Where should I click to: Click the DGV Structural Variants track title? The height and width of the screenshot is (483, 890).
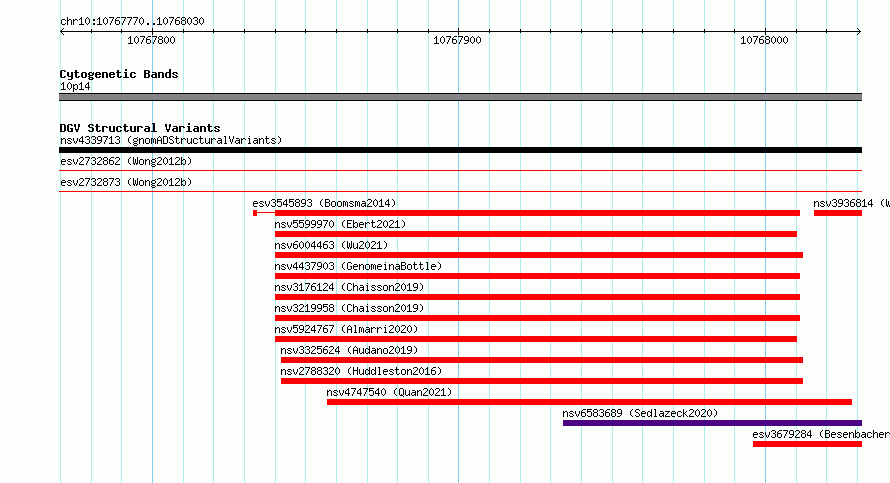tap(140, 128)
